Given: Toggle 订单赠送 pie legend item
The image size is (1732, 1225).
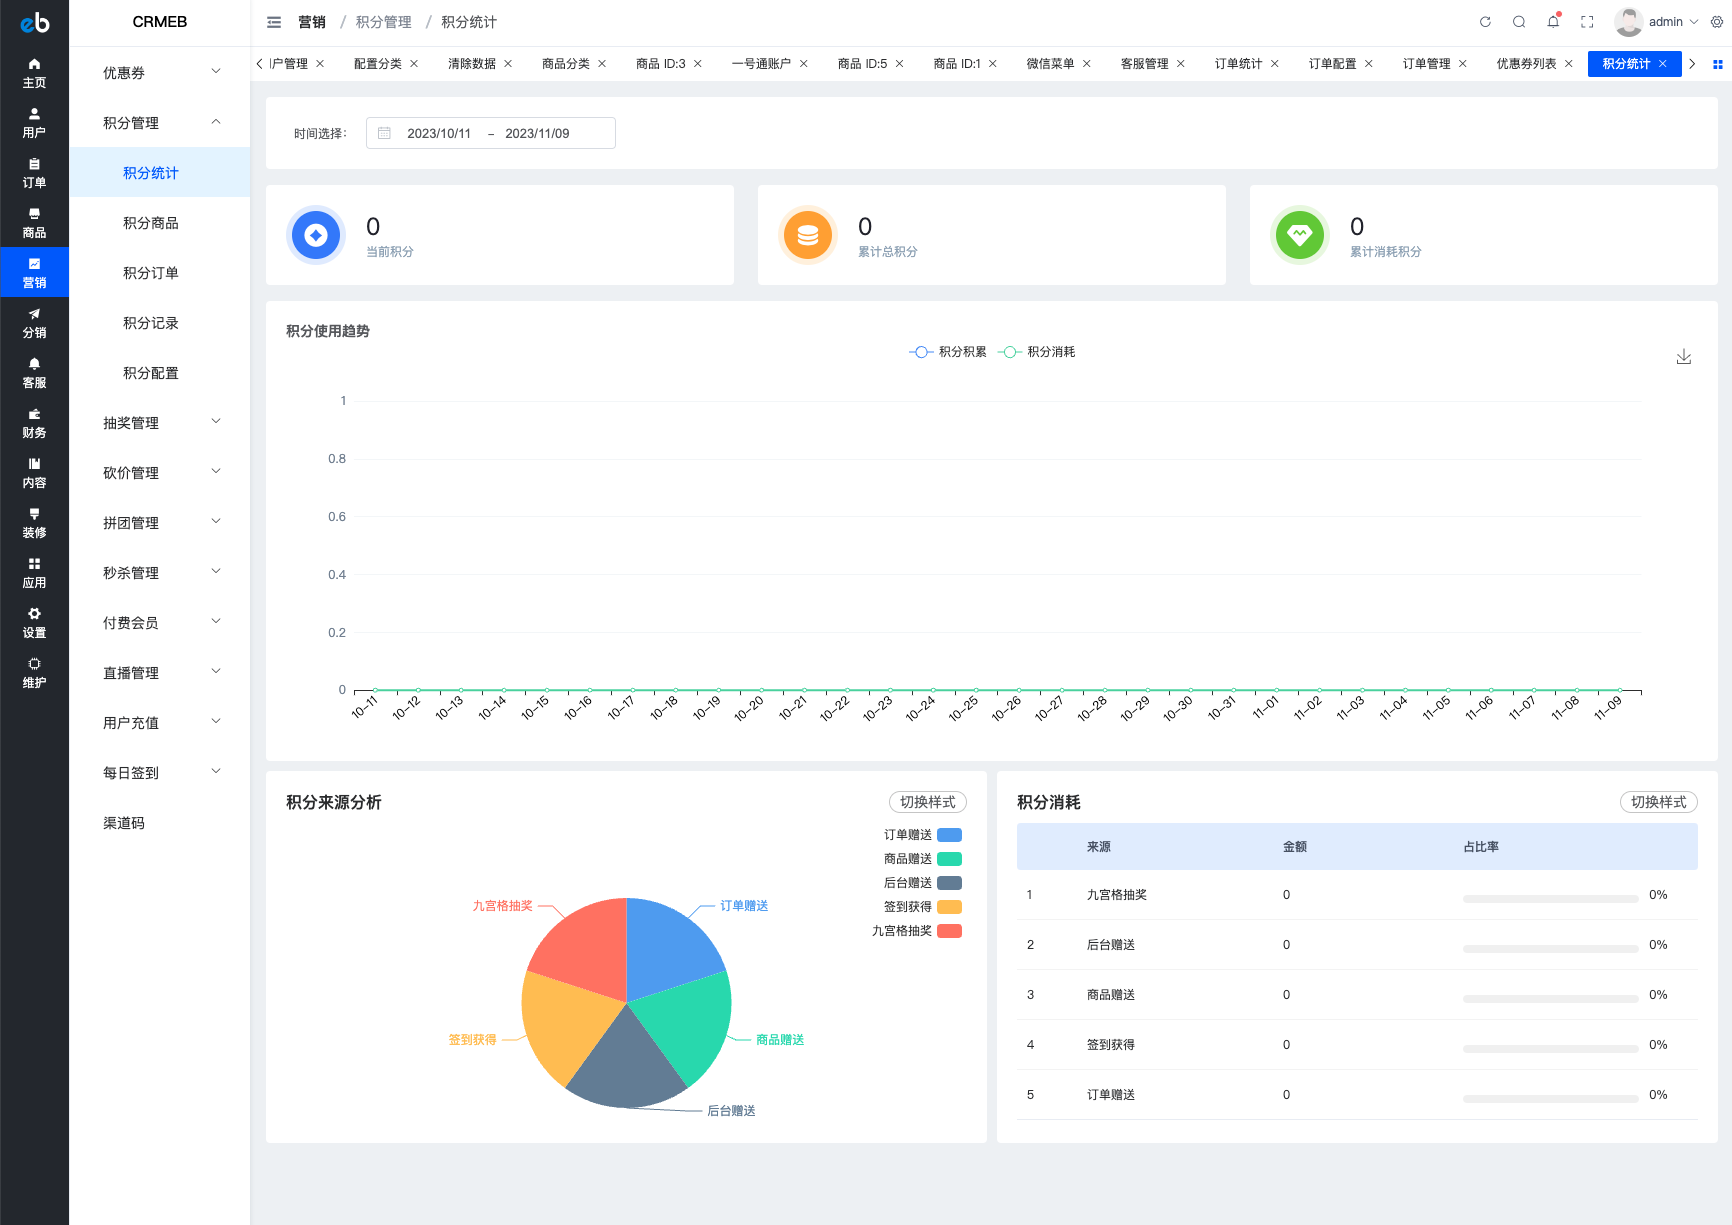Looking at the screenshot, I should [922, 835].
